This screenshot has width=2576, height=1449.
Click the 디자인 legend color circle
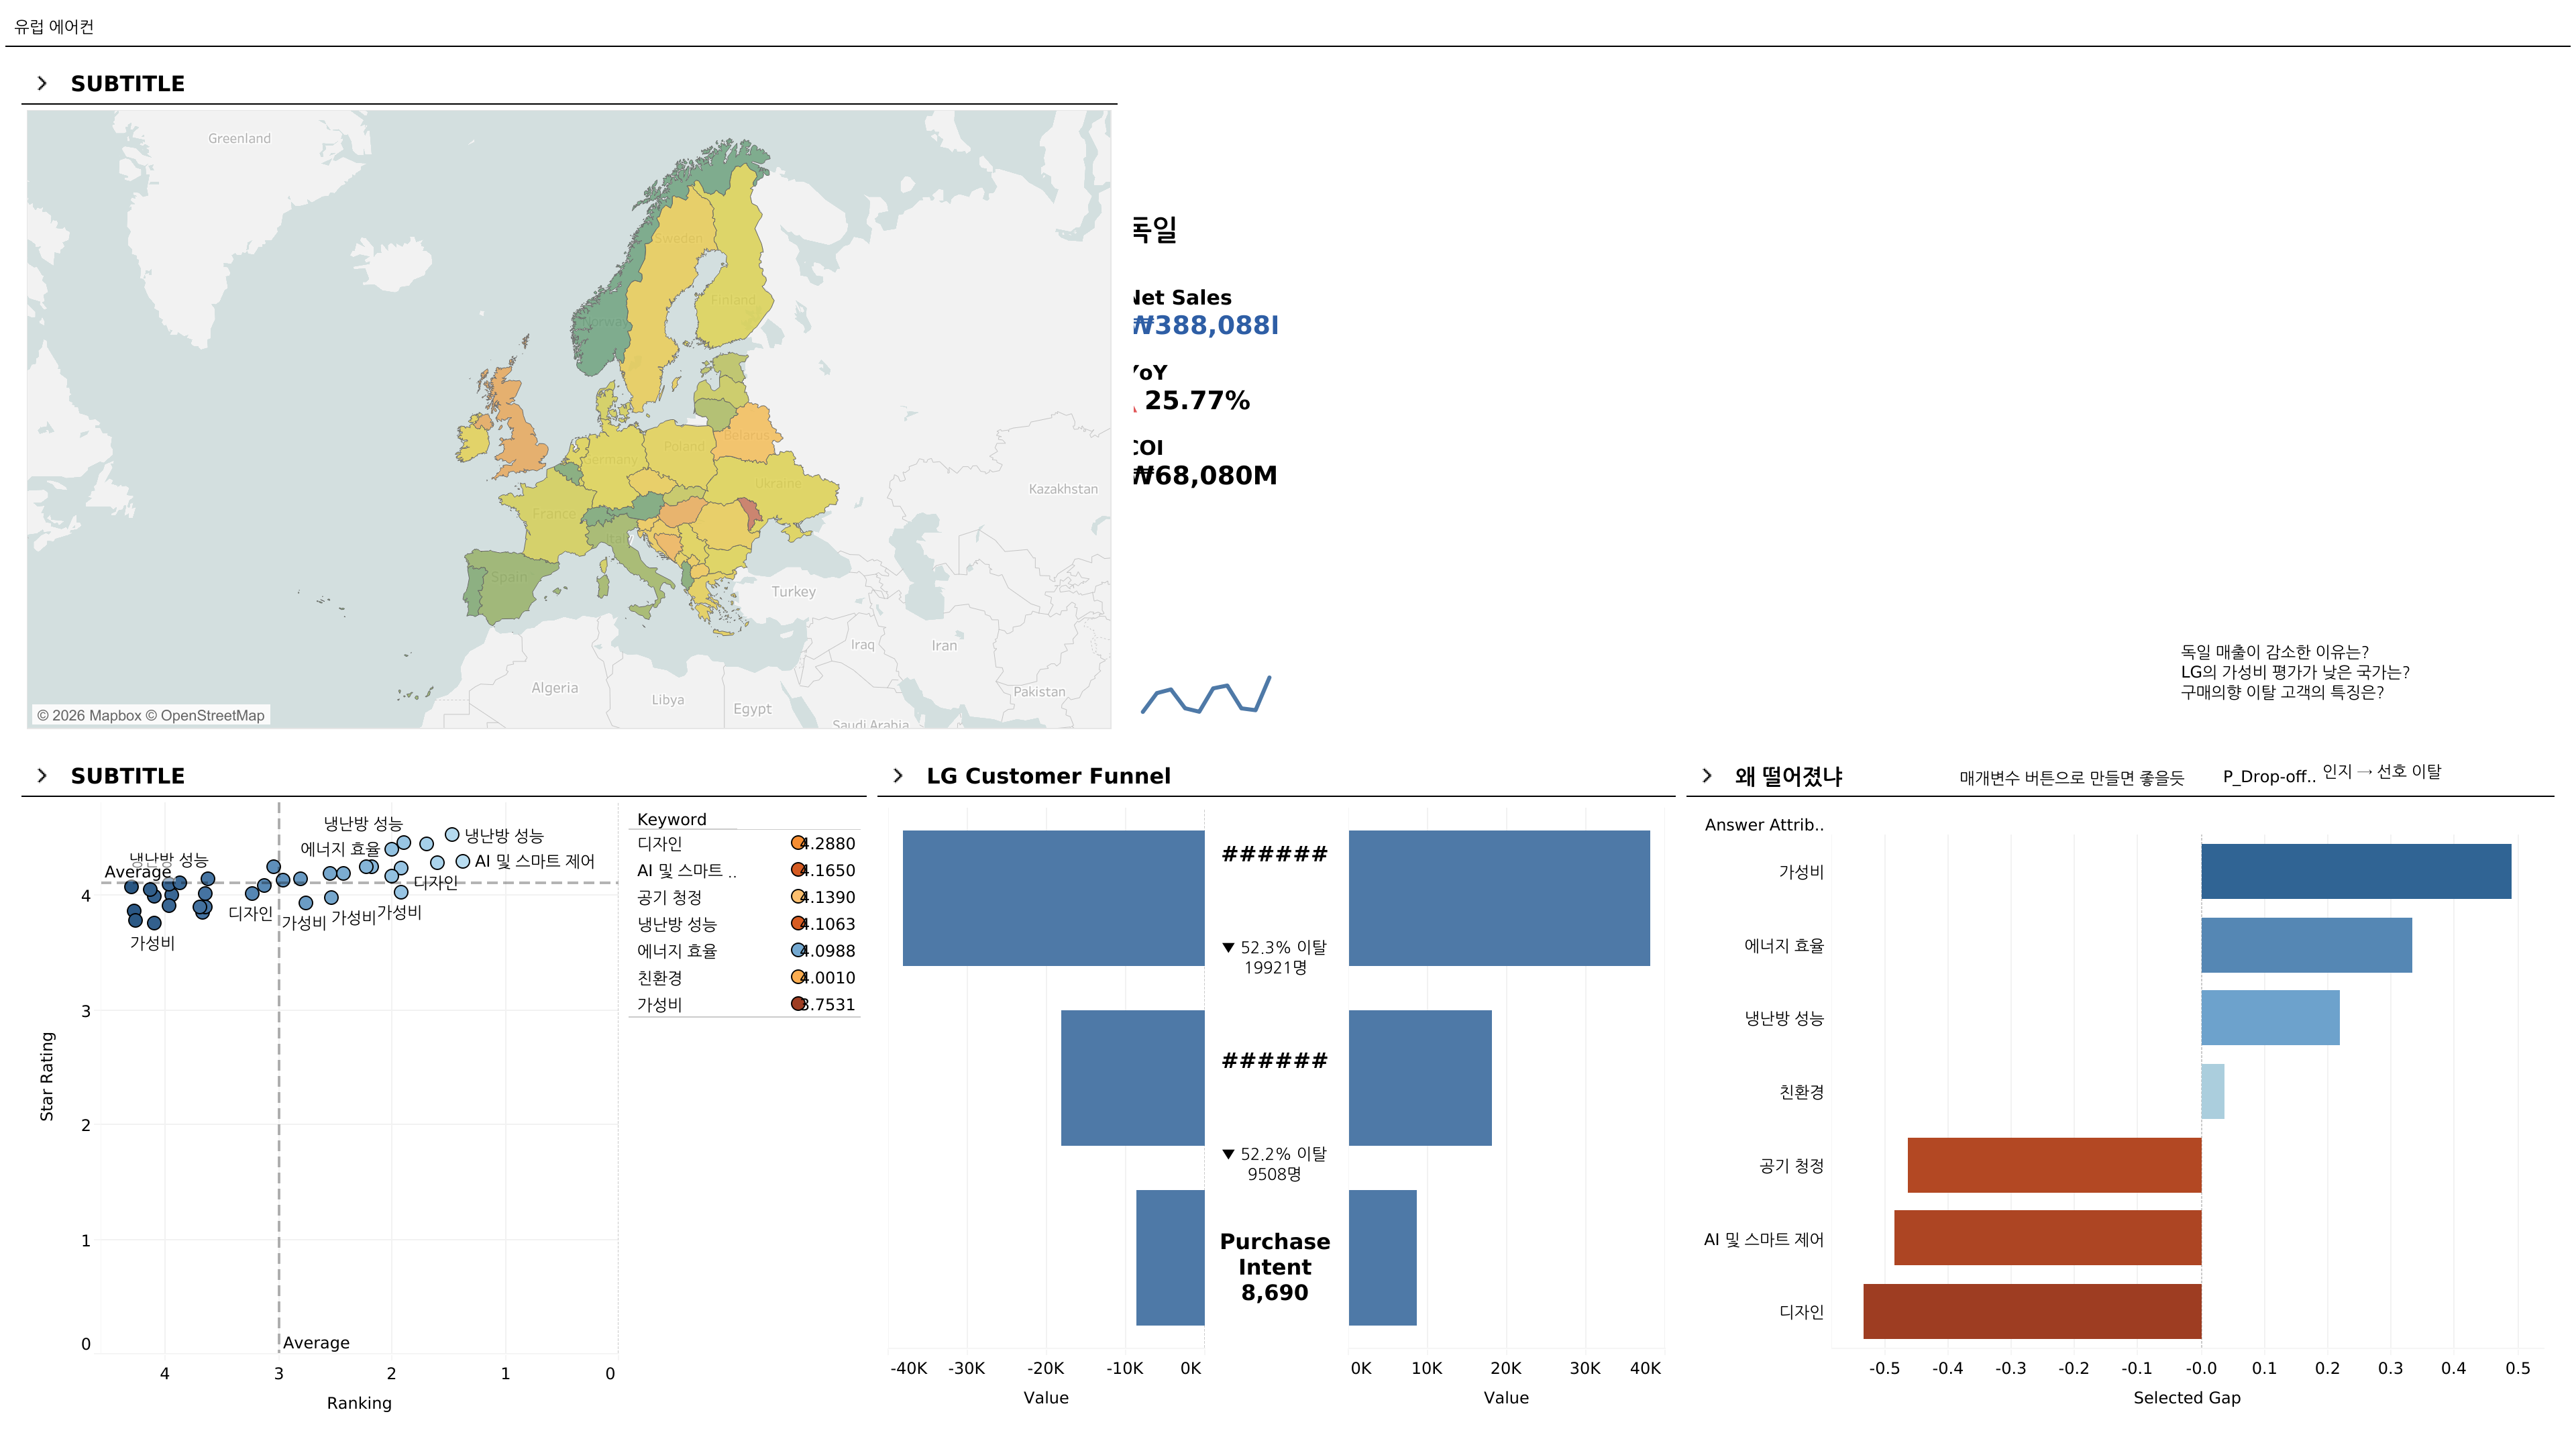point(798,843)
